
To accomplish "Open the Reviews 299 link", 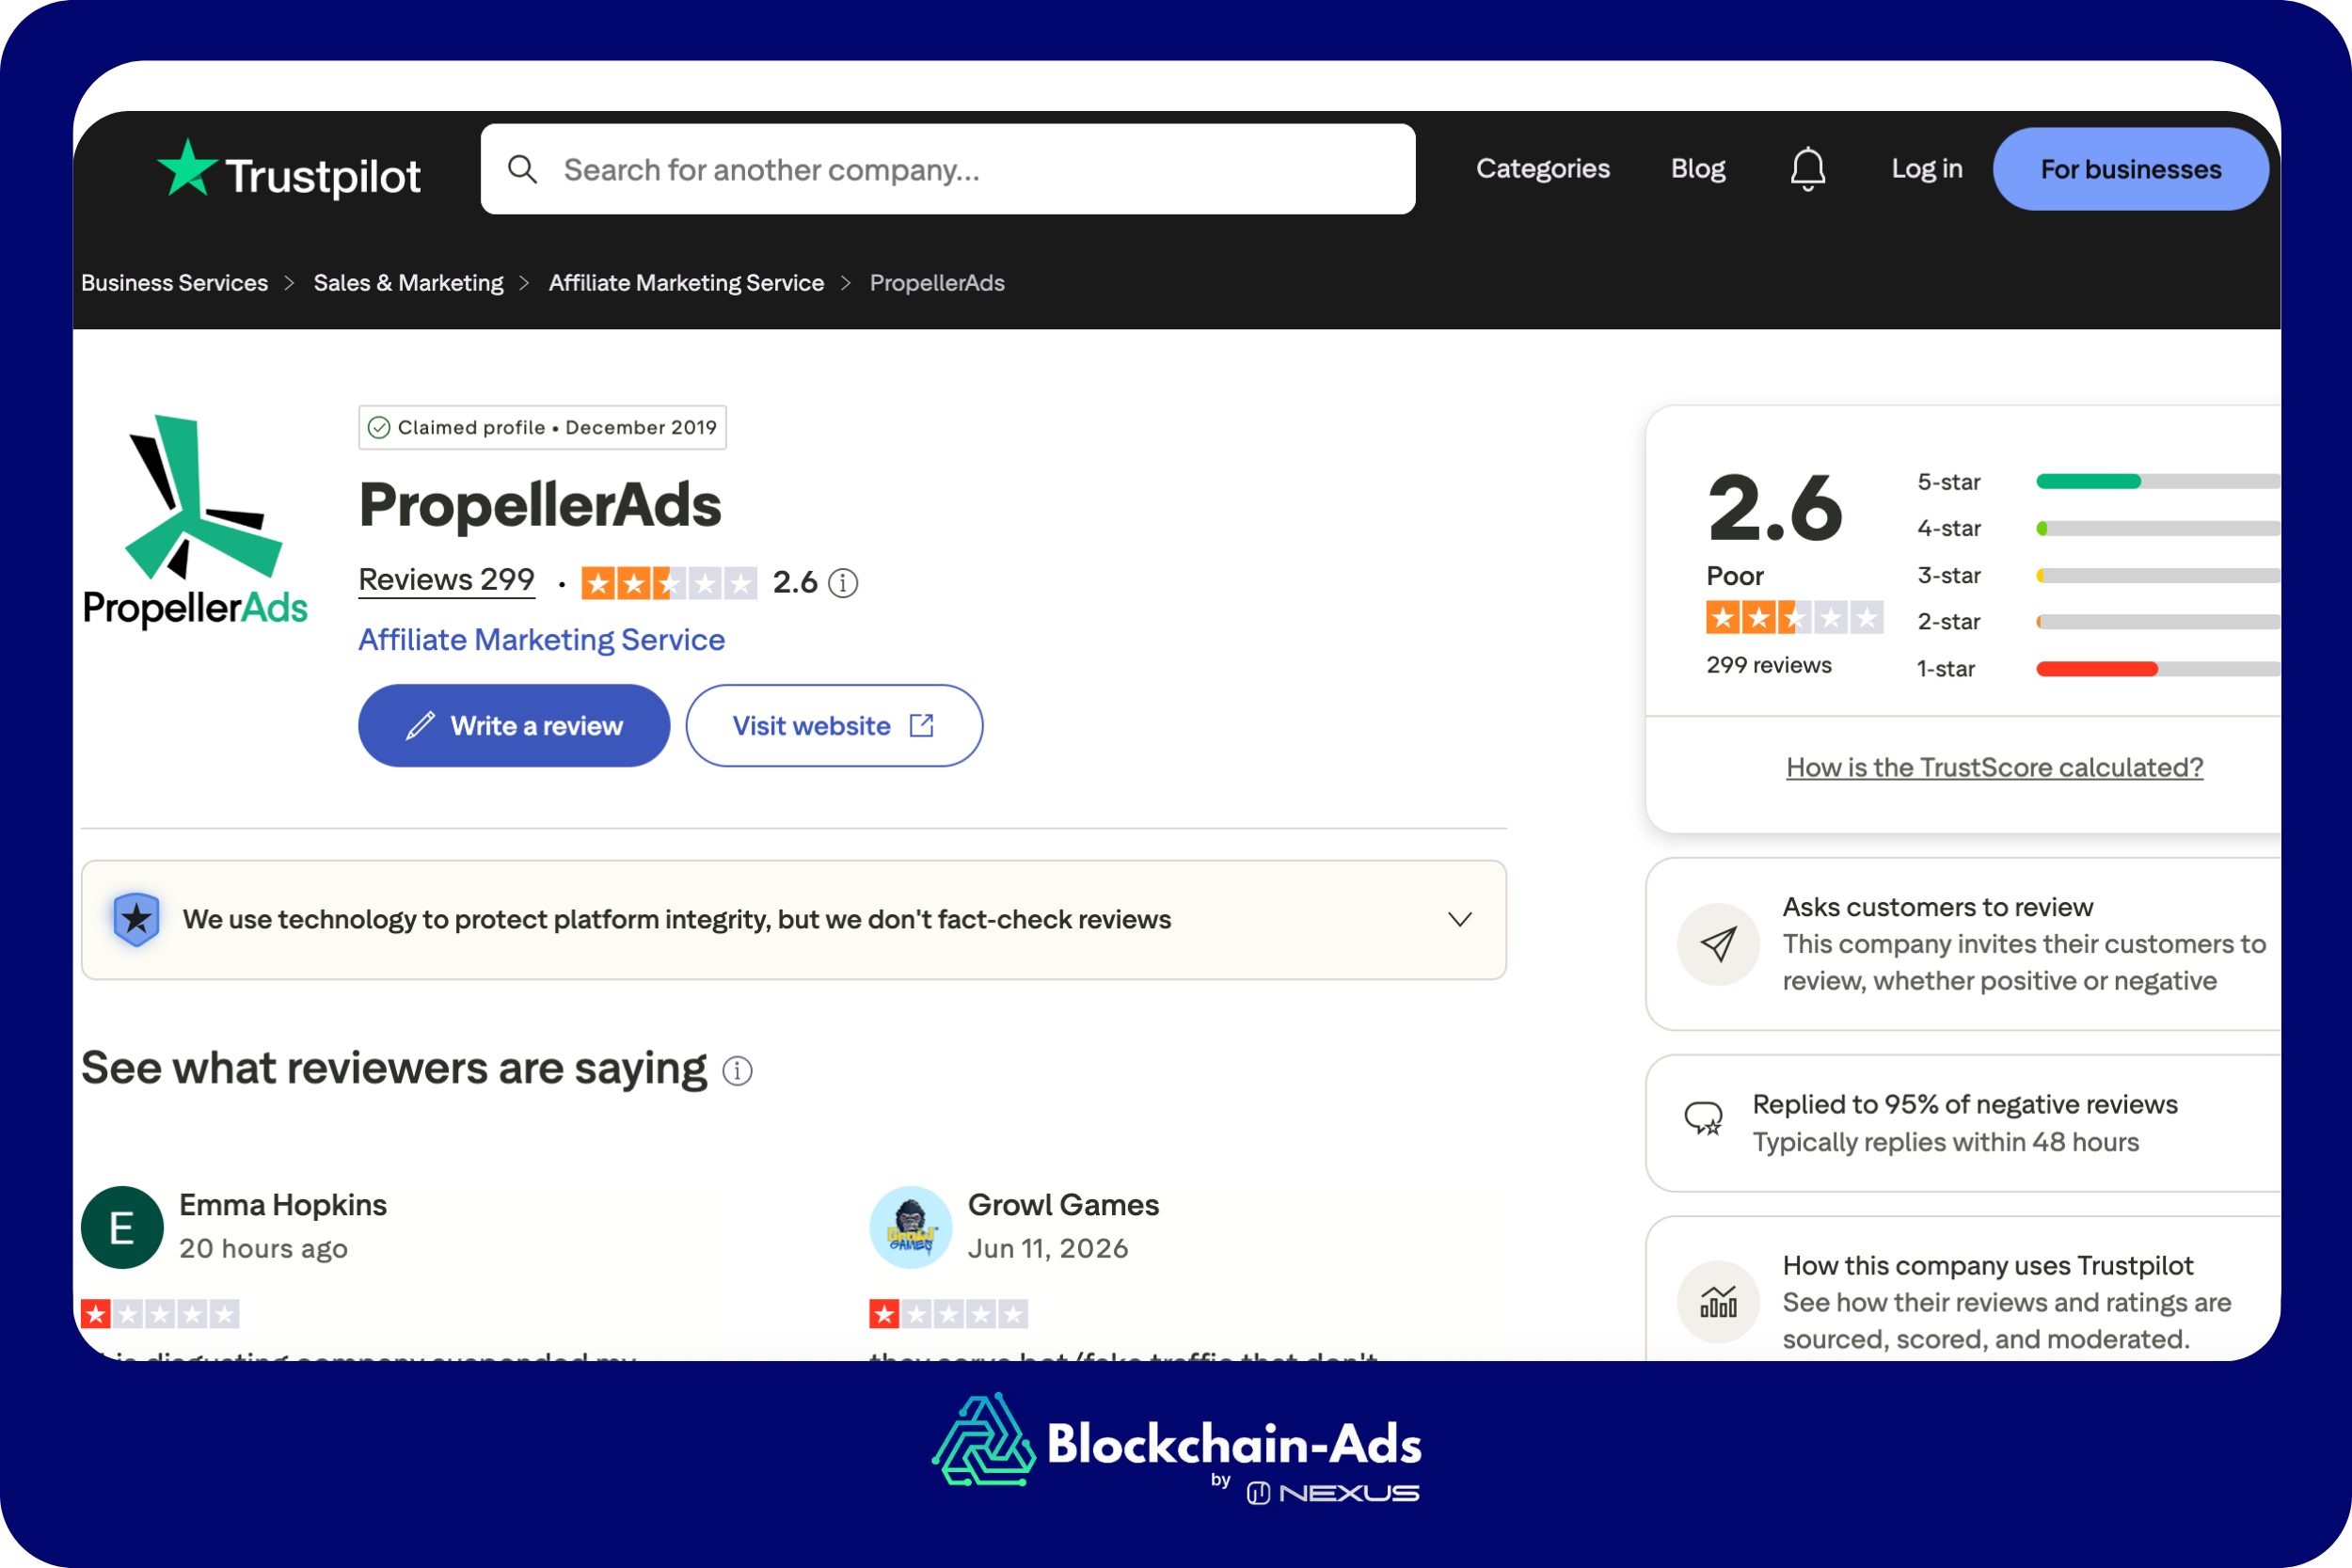I will [446, 580].
